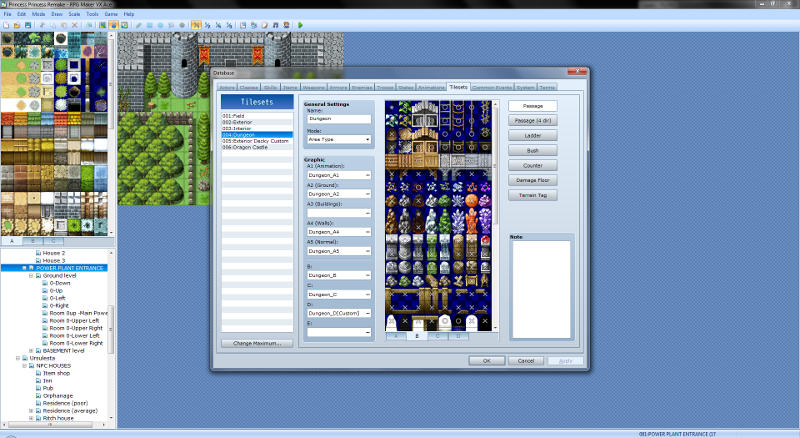Open the A1 Animation graphic dropdown
The height and width of the screenshot is (438, 800).
point(339,175)
